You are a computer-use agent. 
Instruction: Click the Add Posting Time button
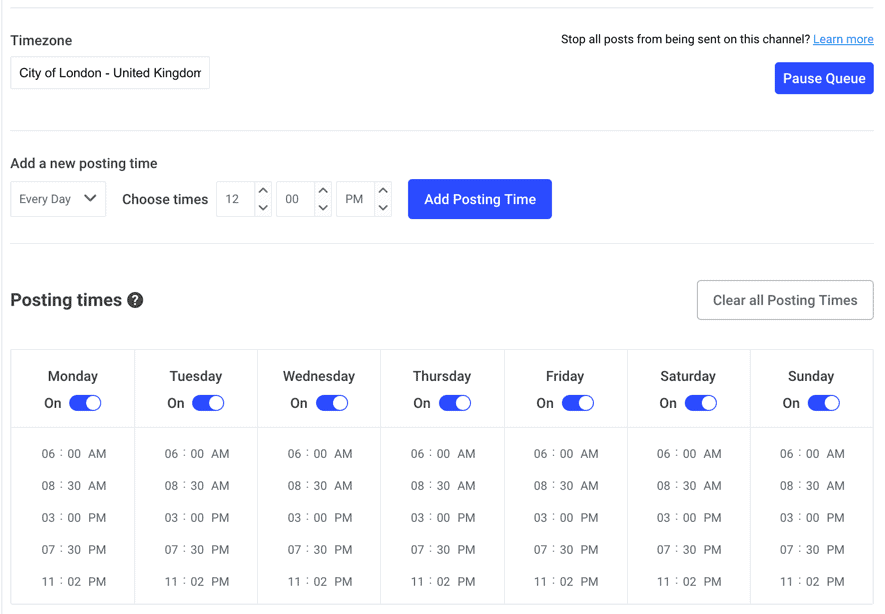[x=480, y=199]
